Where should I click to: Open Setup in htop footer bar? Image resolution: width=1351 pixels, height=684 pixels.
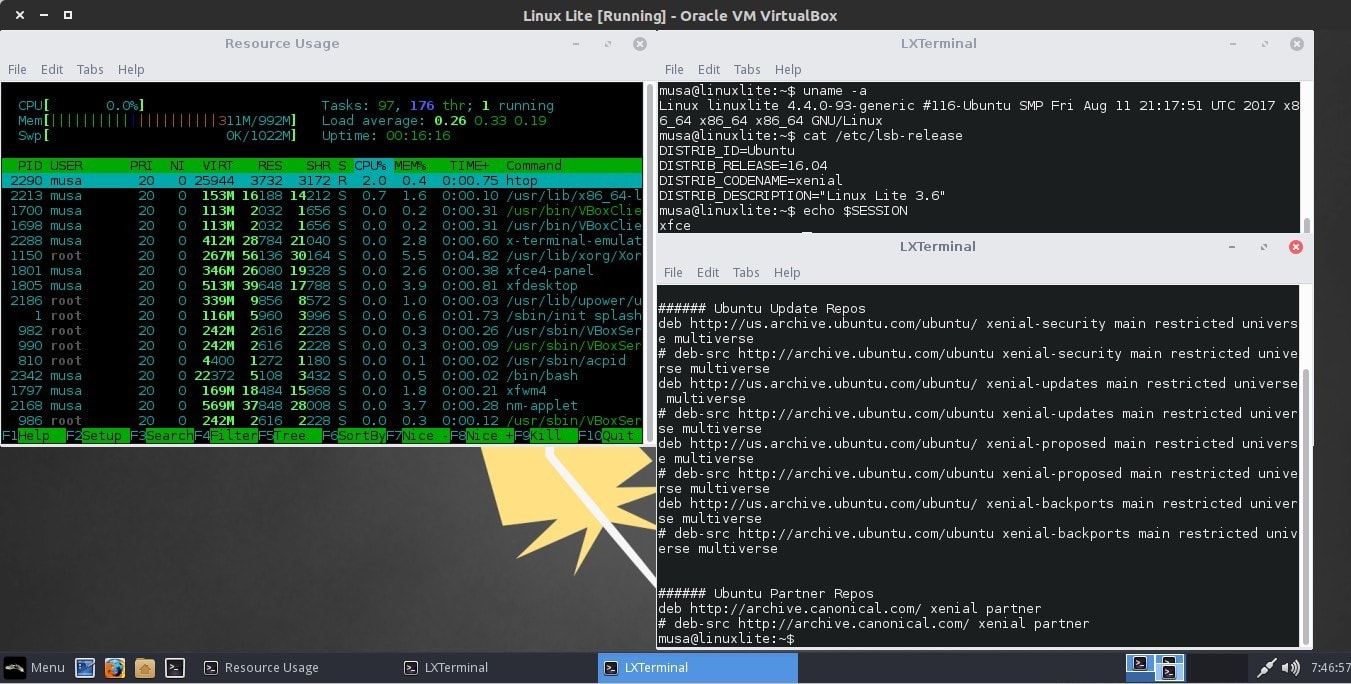coord(101,436)
